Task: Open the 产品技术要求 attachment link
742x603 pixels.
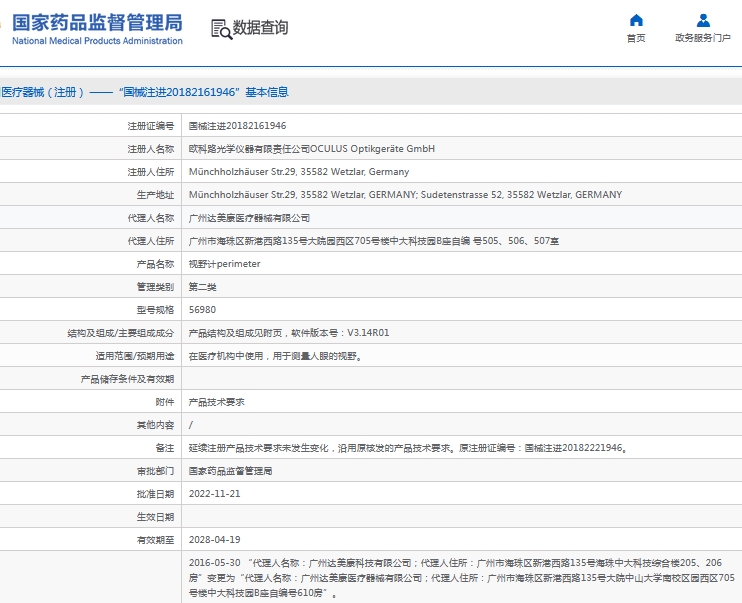Action: (216, 402)
